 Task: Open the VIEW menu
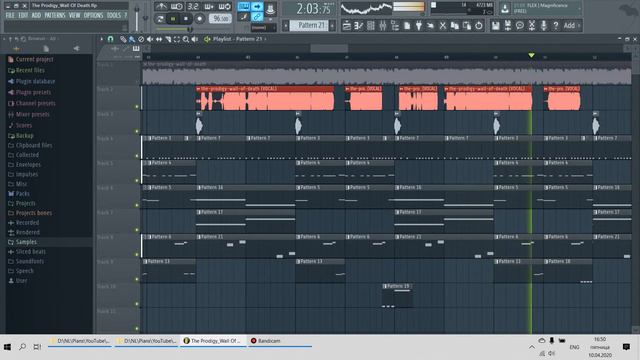point(74,16)
